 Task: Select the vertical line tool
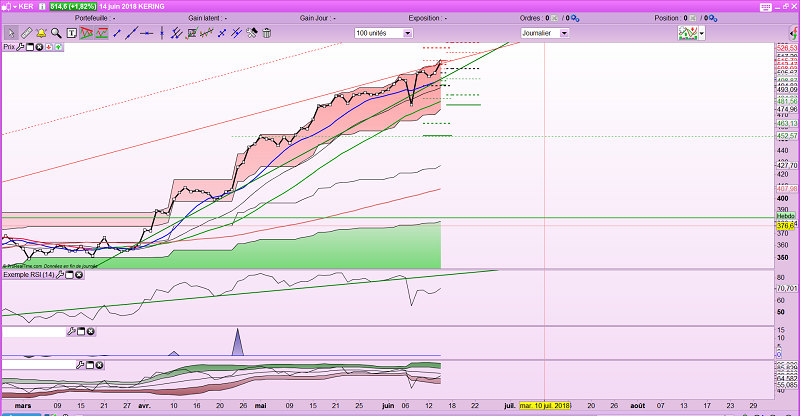[162, 33]
